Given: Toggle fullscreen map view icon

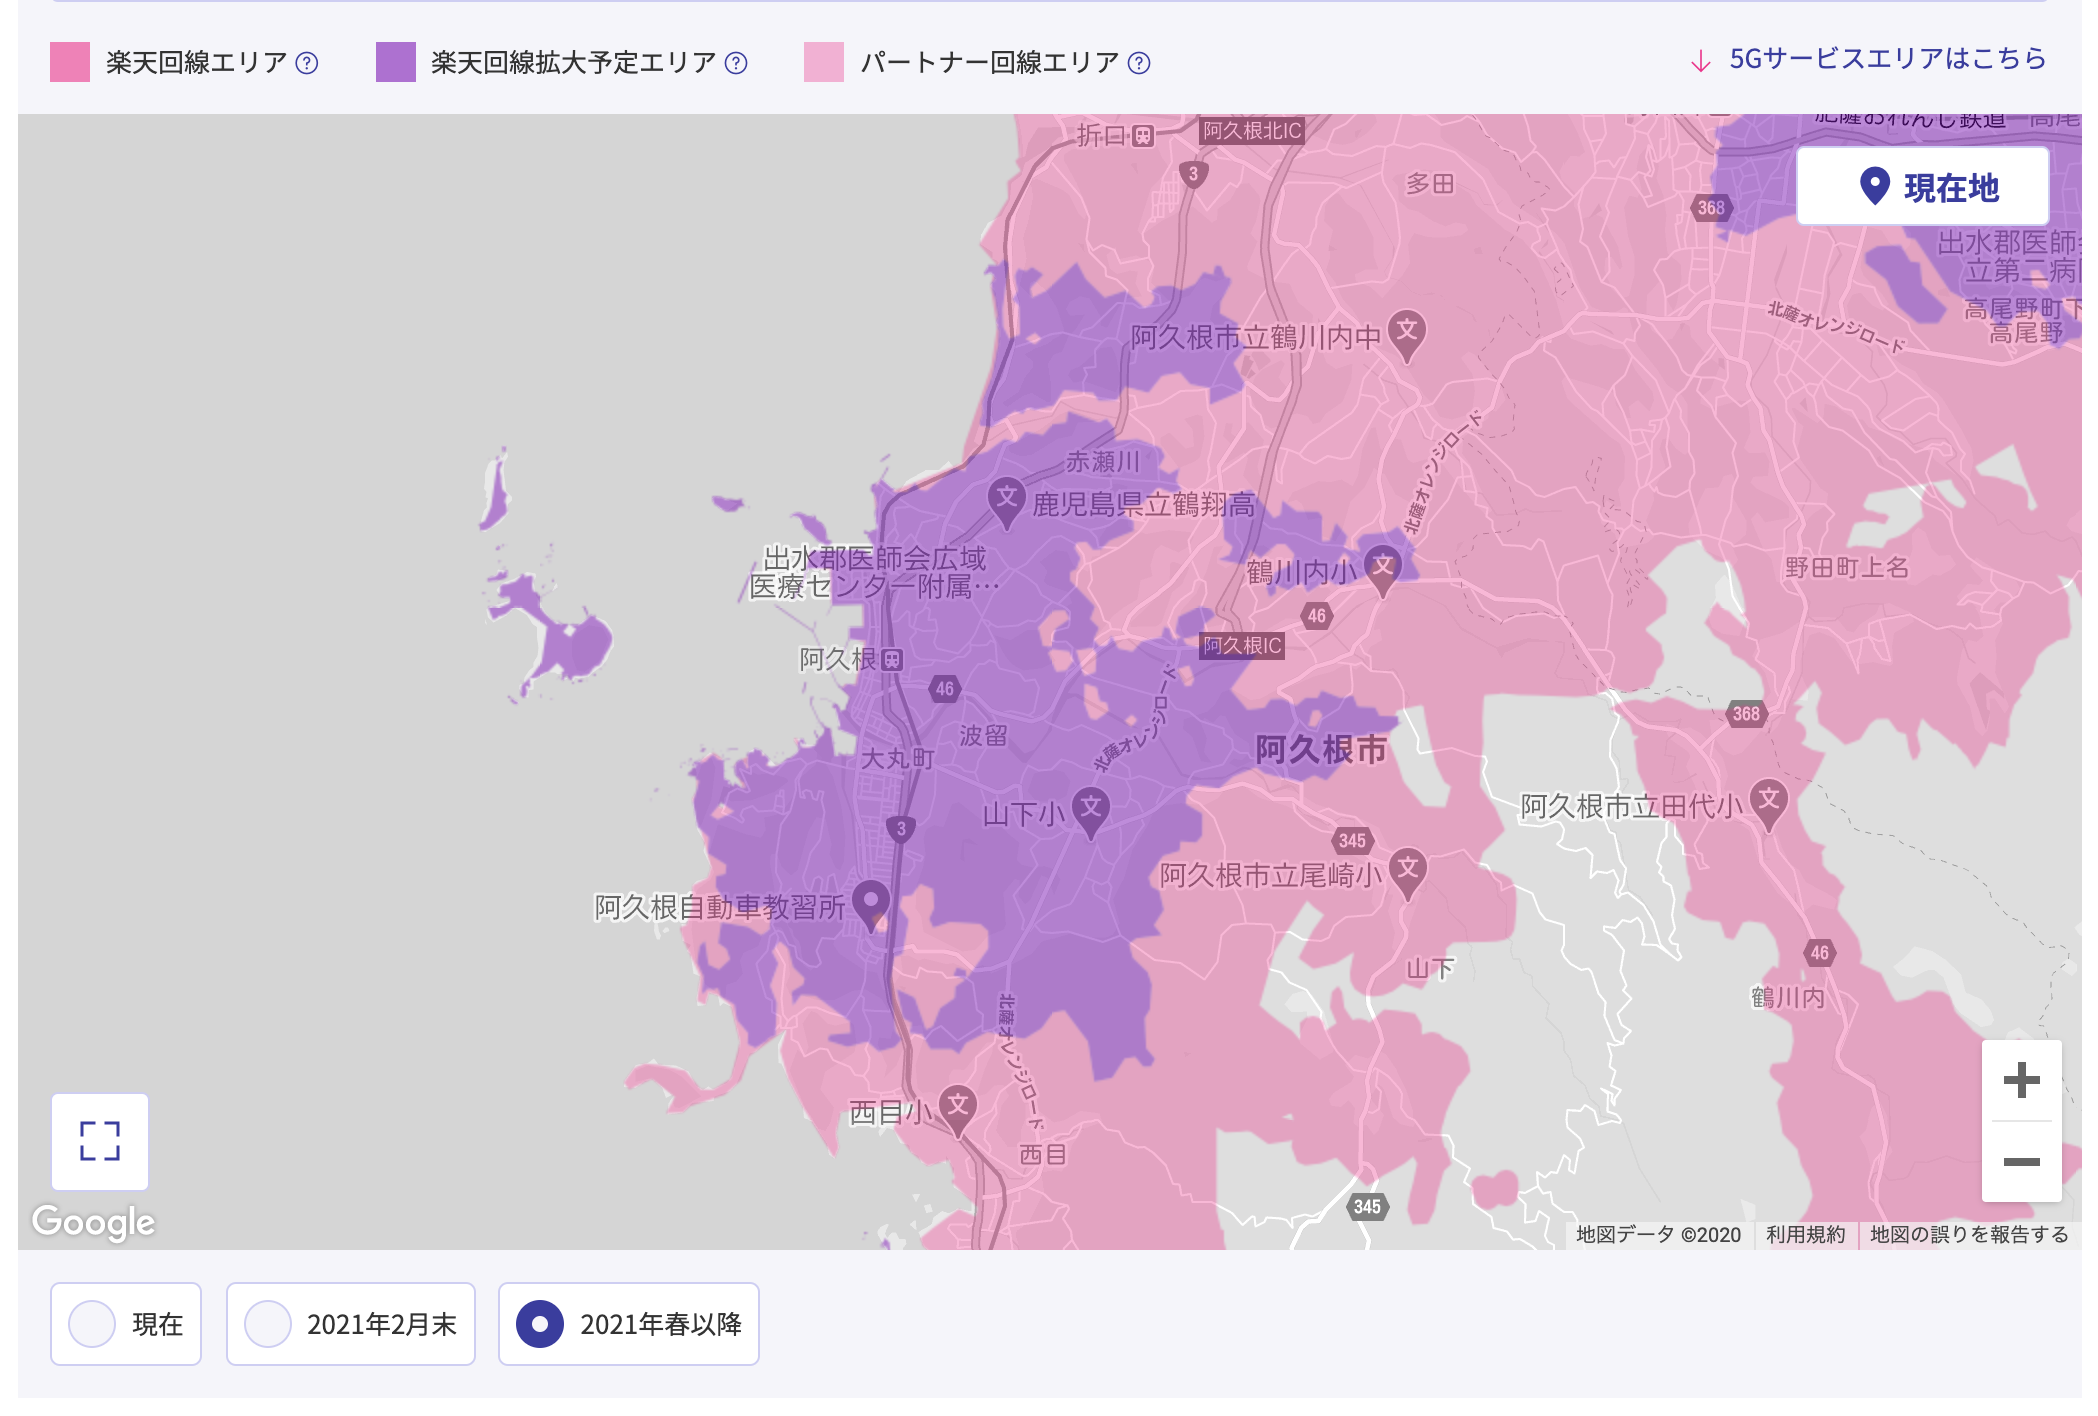Looking at the screenshot, I should click(100, 1141).
